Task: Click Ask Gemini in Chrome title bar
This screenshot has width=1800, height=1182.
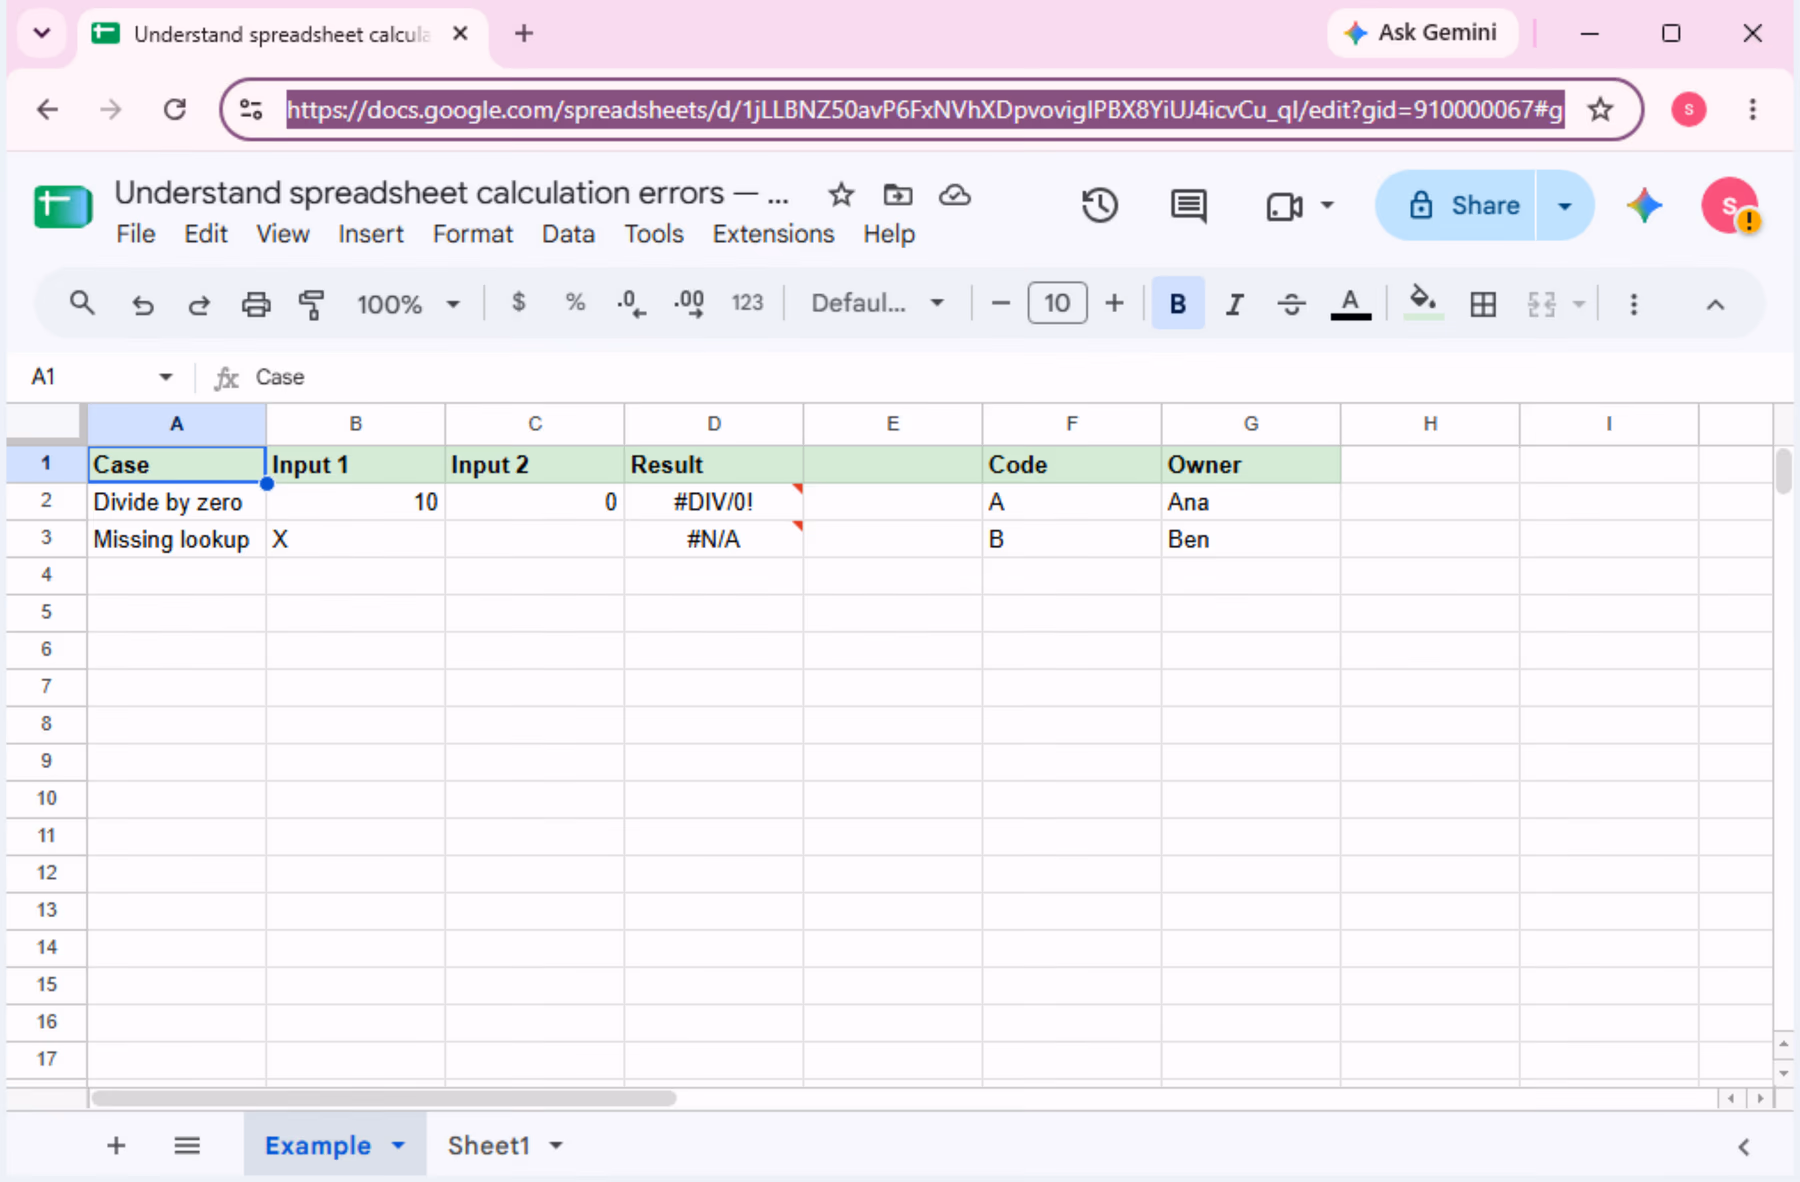Action: pos(1422,33)
